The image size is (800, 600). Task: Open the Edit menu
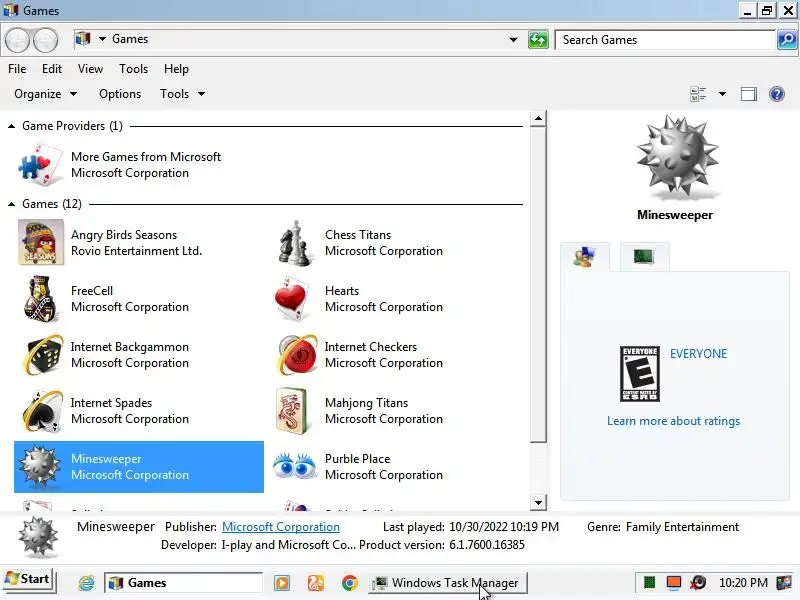pyautogui.click(x=52, y=69)
